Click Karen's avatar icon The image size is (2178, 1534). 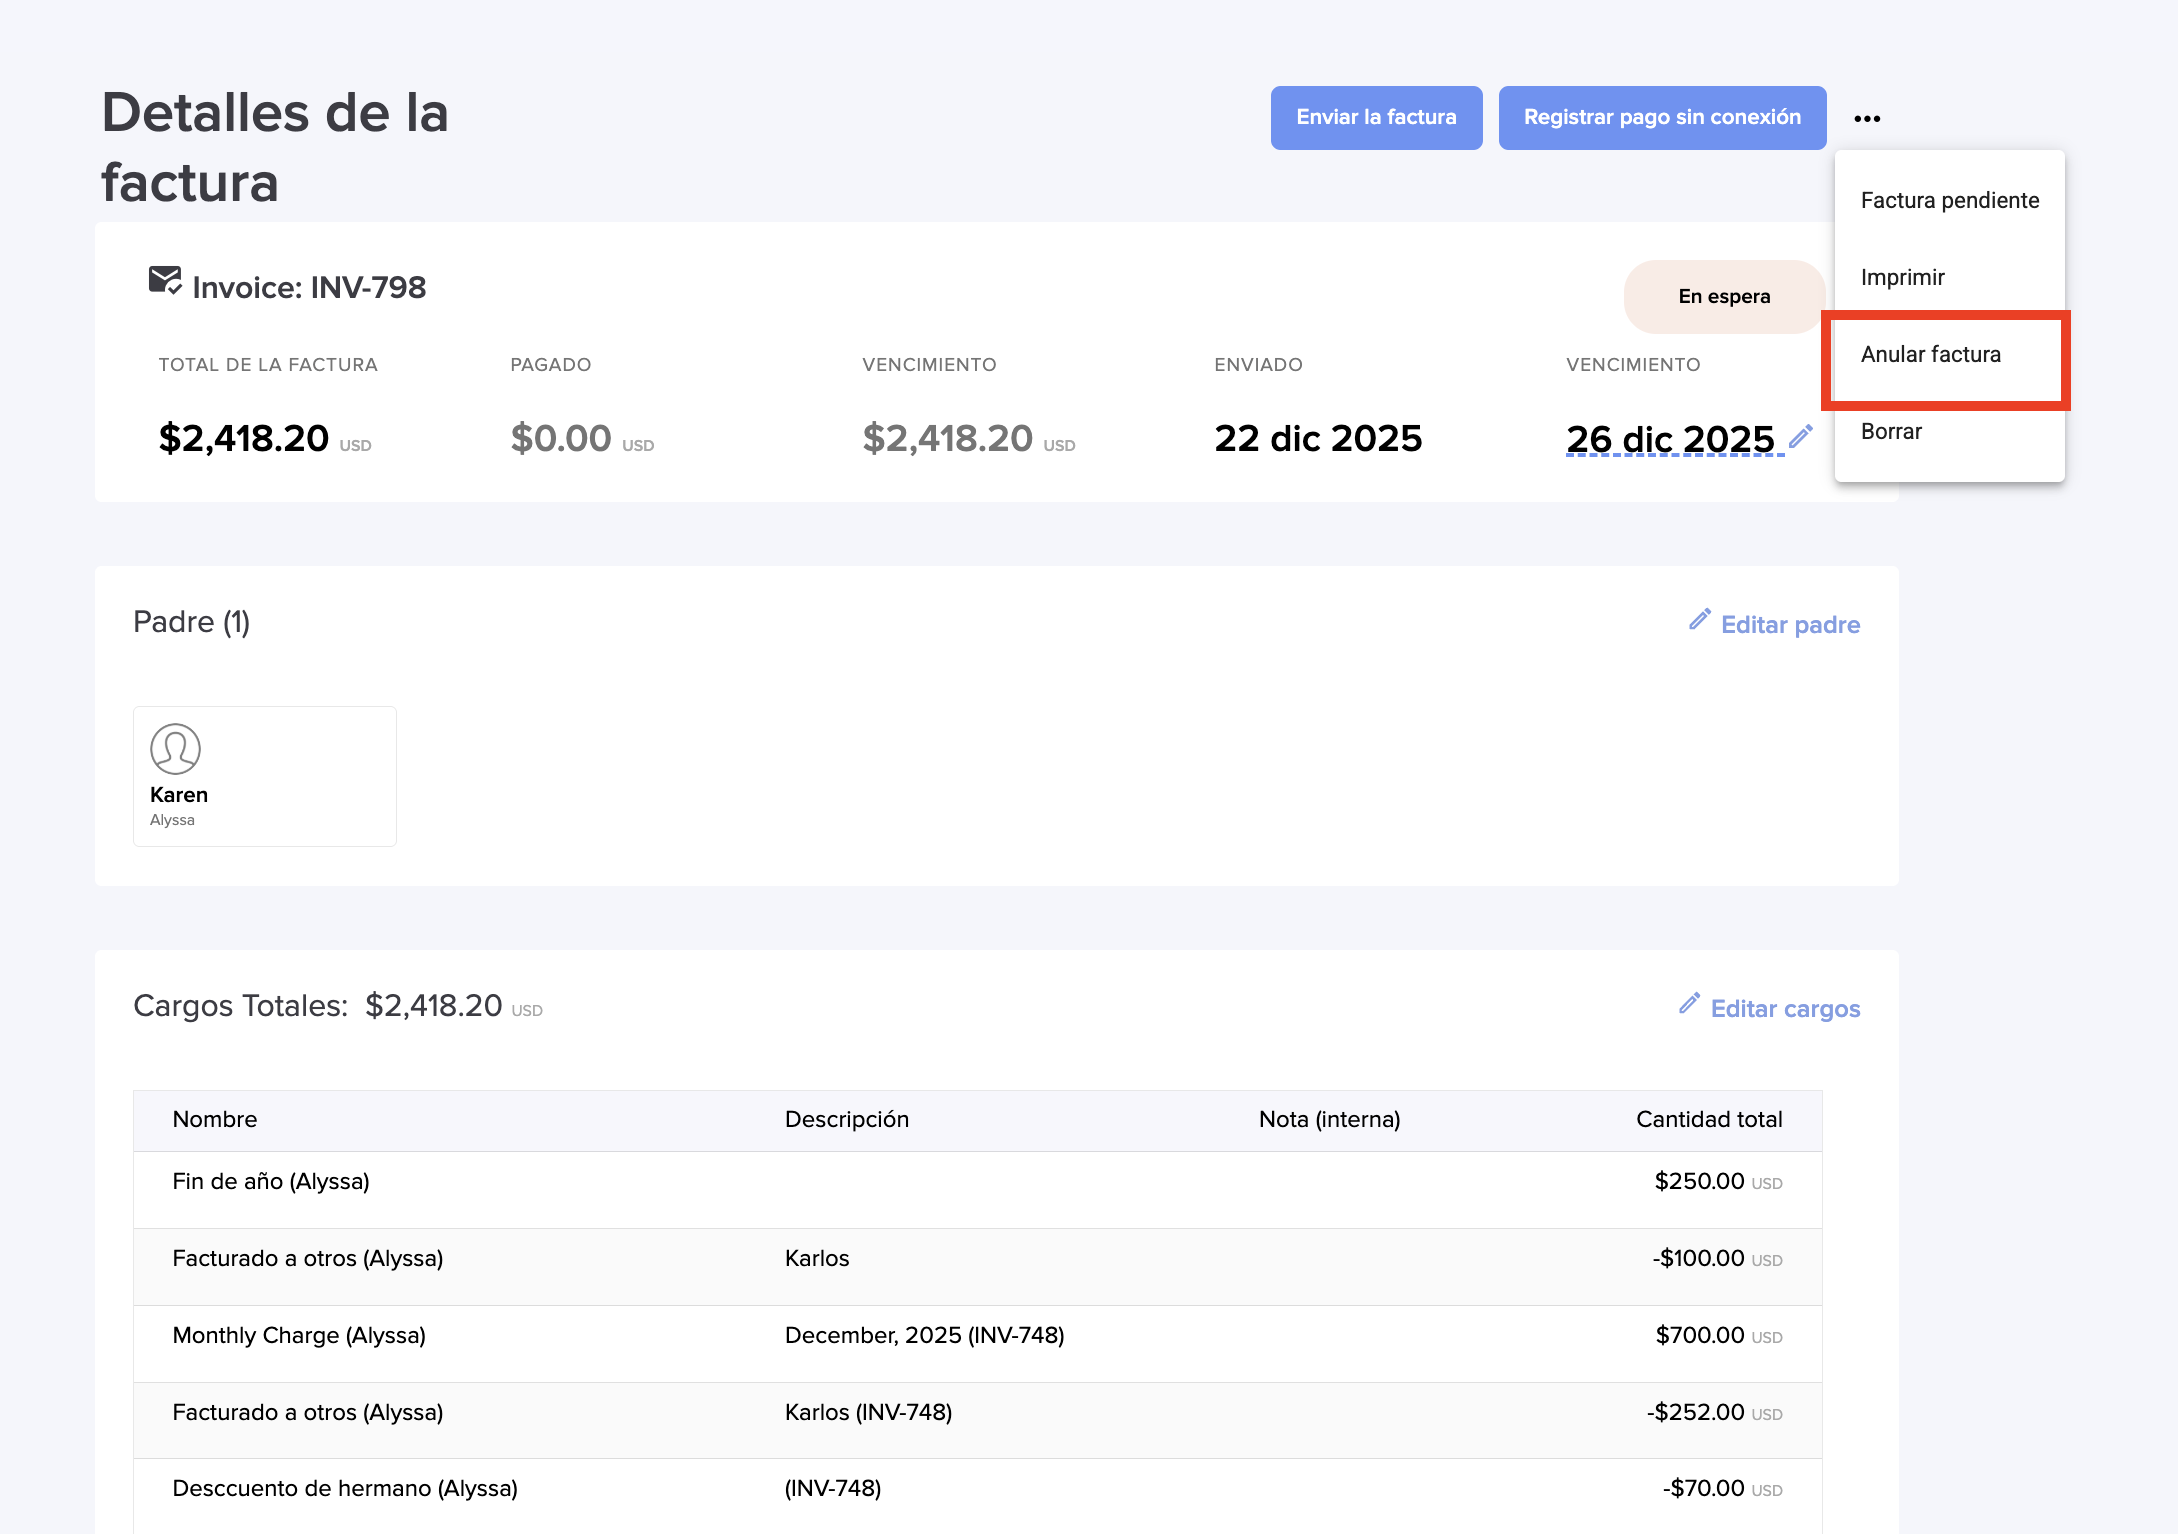pyautogui.click(x=175, y=749)
